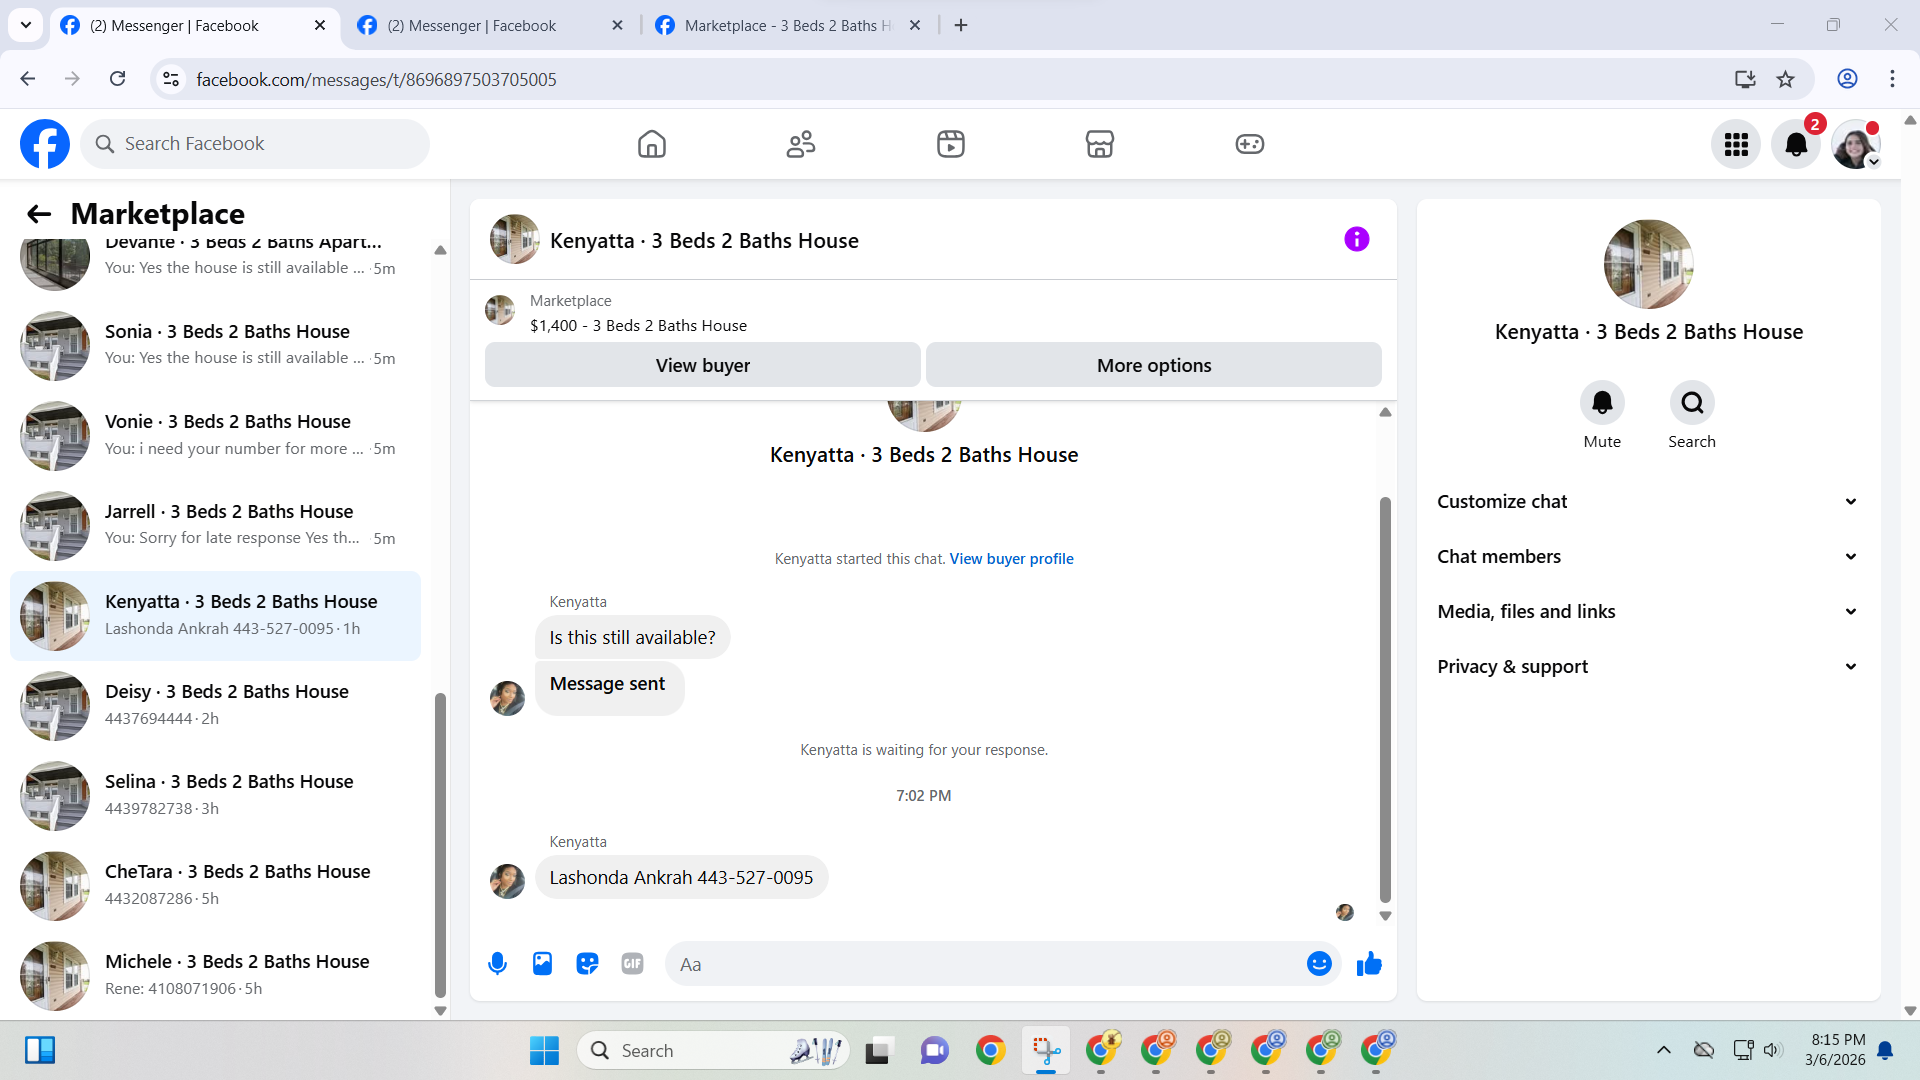This screenshot has height=1080, width=1920.
Task: Toggle conversation information panel via purple icon
Action: 1356,239
